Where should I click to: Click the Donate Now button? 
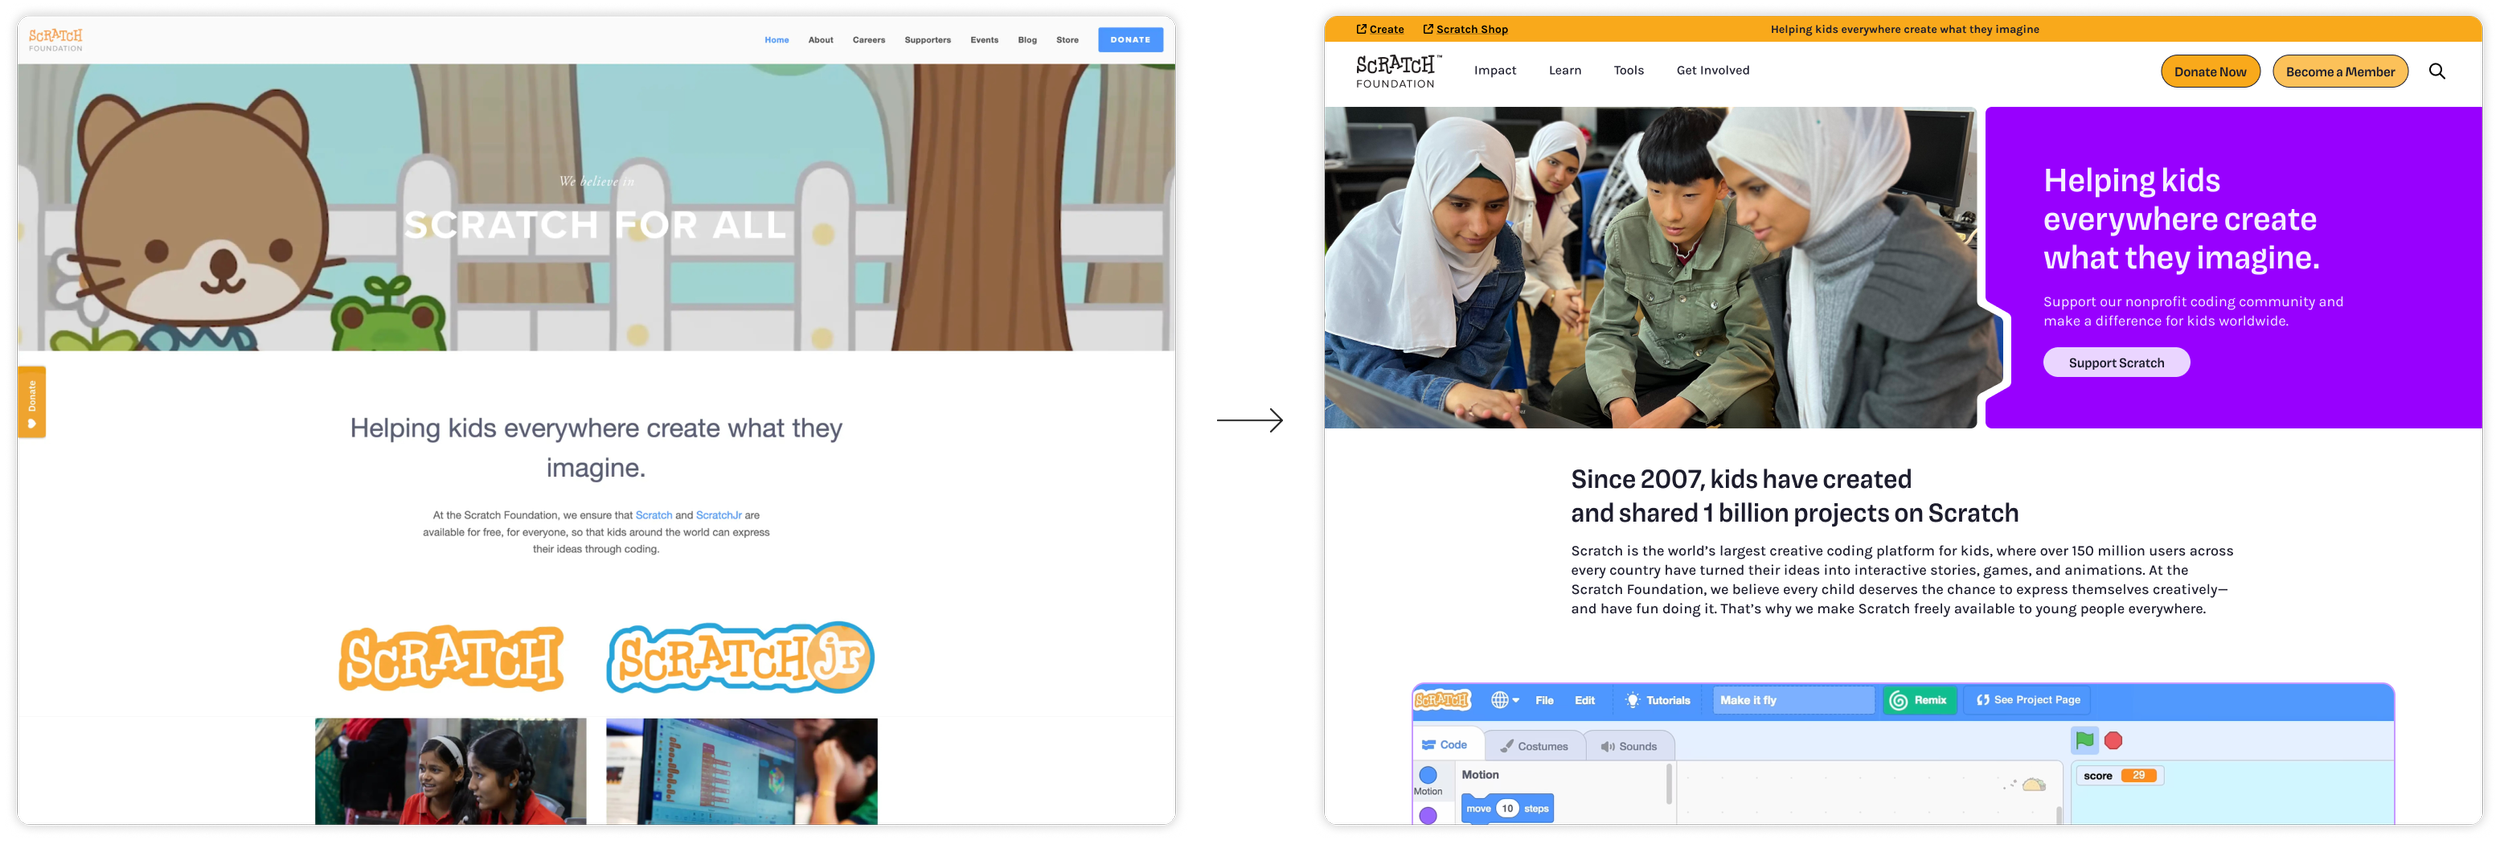click(2210, 71)
